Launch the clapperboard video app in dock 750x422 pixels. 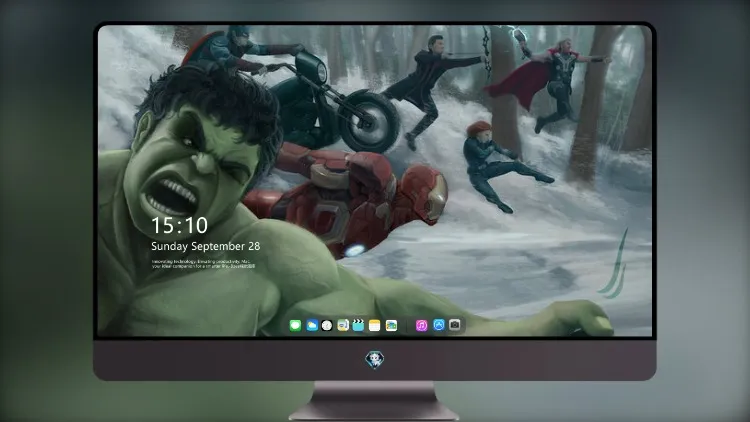tap(358, 326)
